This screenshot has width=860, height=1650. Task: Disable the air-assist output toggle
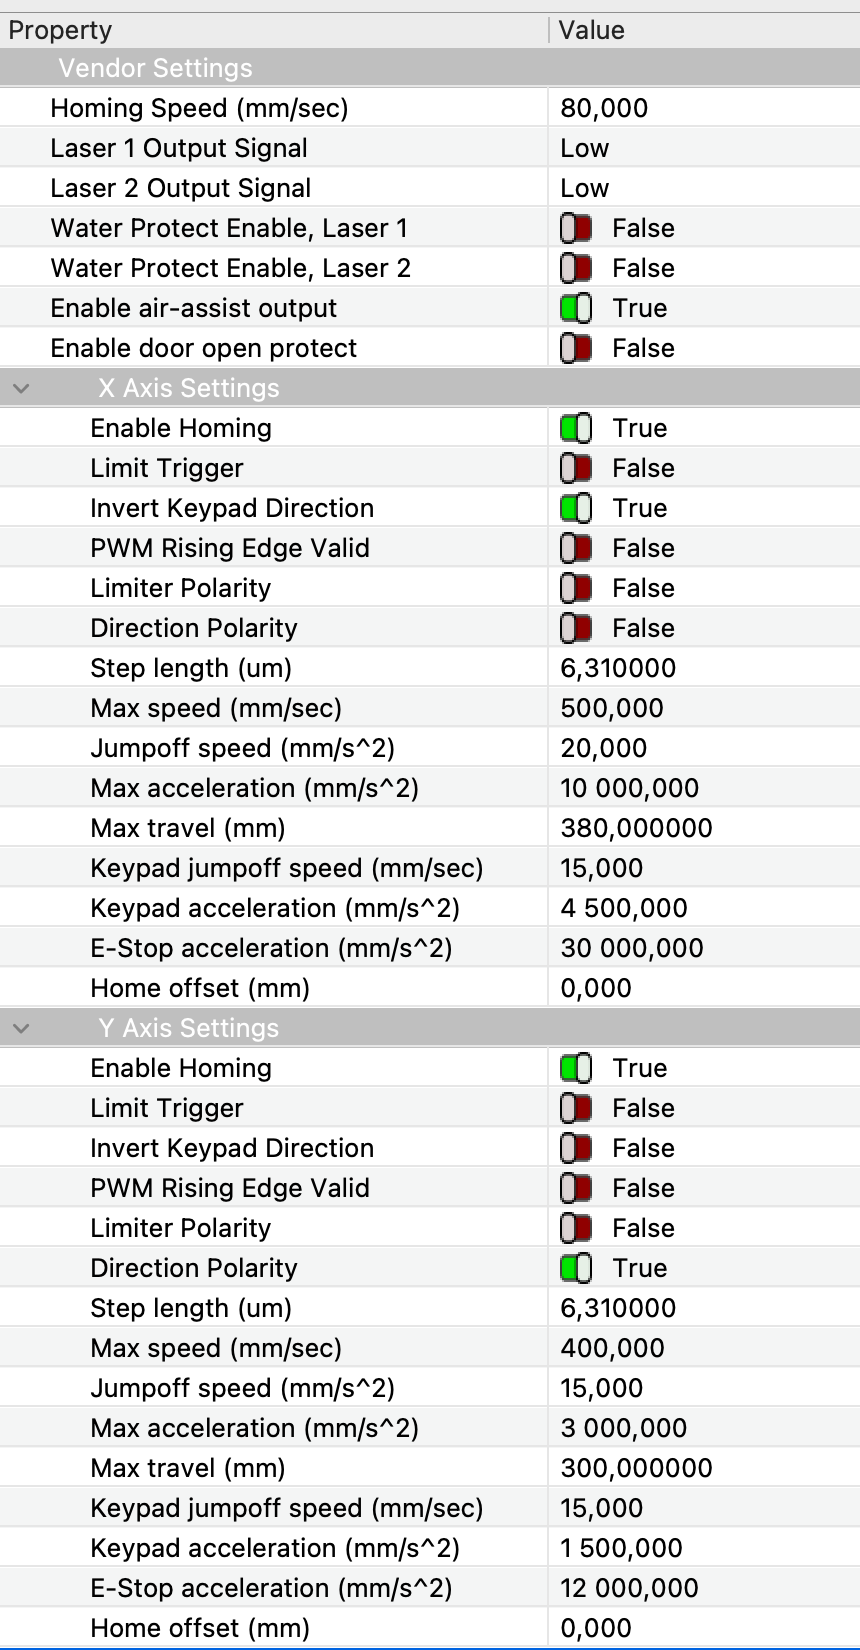tap(576, 308)
